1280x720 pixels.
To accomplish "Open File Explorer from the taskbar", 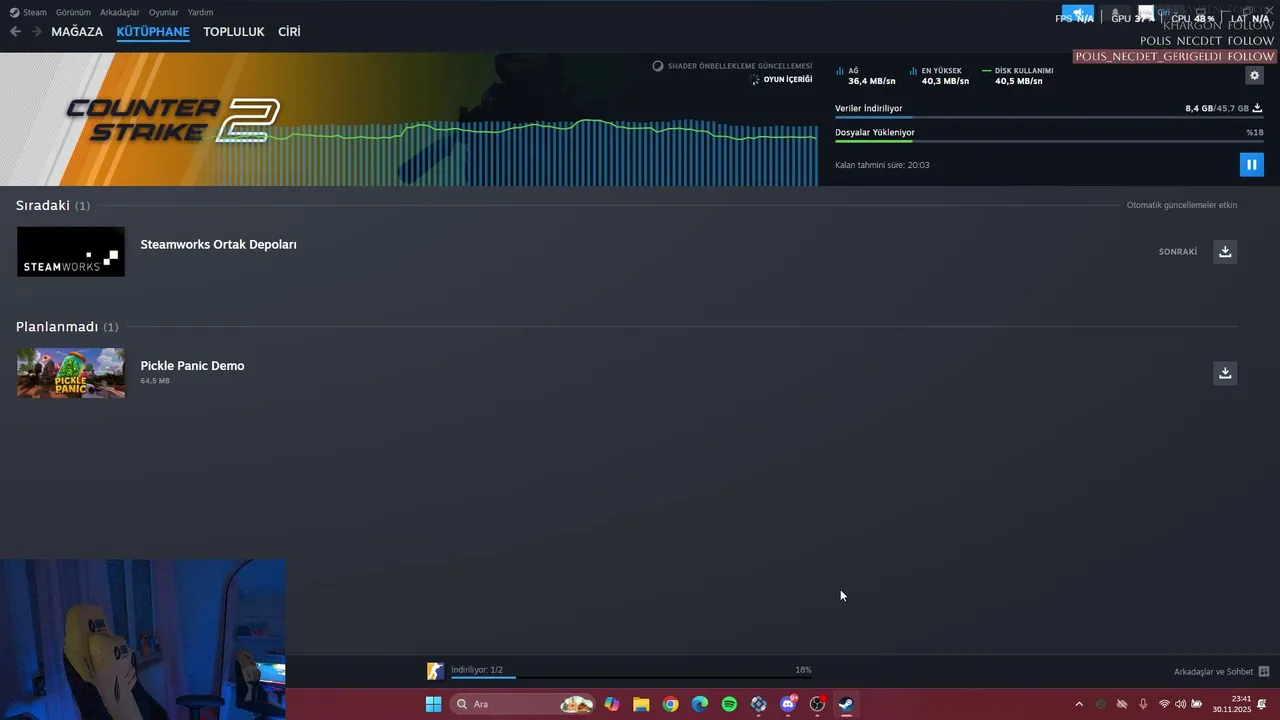I will 641,704.
